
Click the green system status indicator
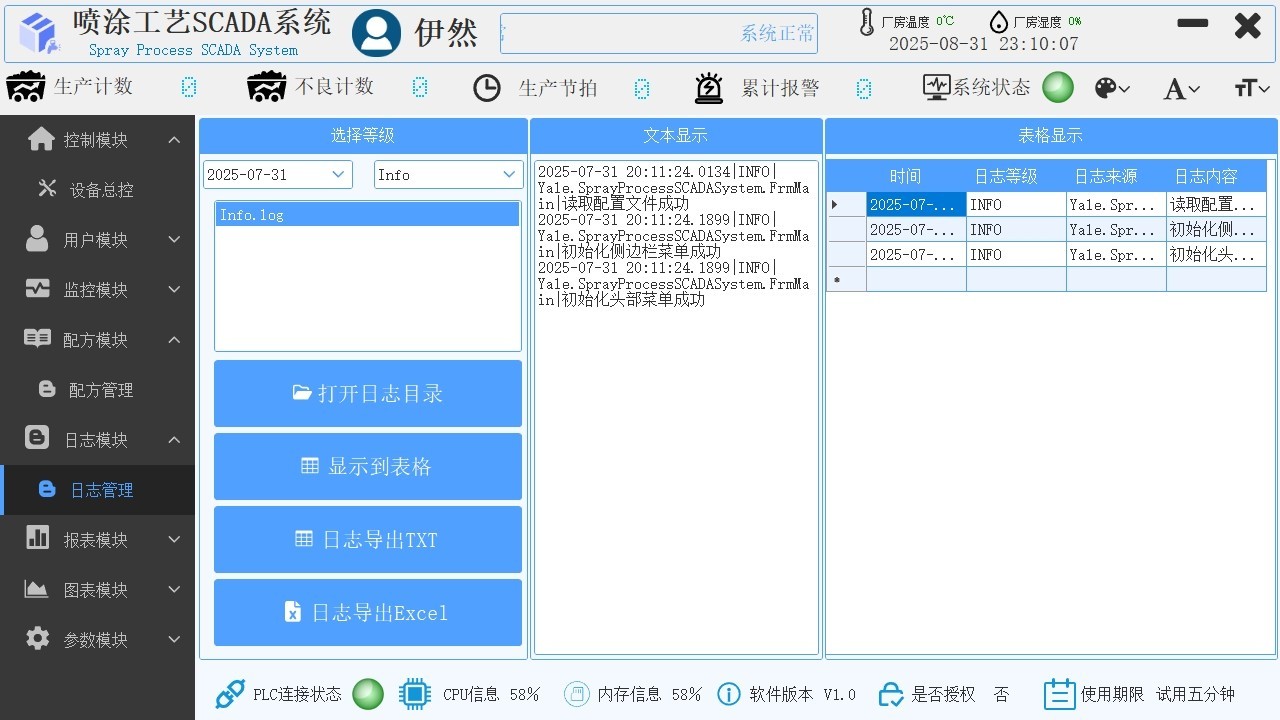point(1058,87)
